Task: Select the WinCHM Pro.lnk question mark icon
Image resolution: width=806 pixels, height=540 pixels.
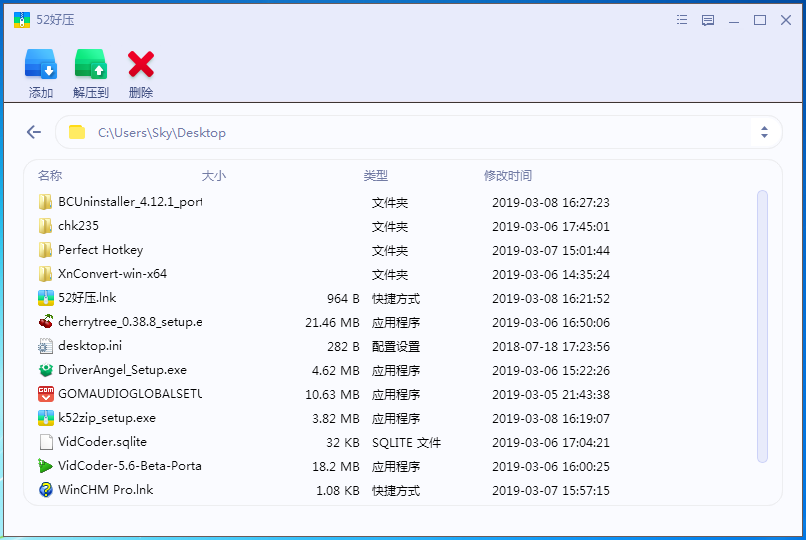Action: coord(45,490)
